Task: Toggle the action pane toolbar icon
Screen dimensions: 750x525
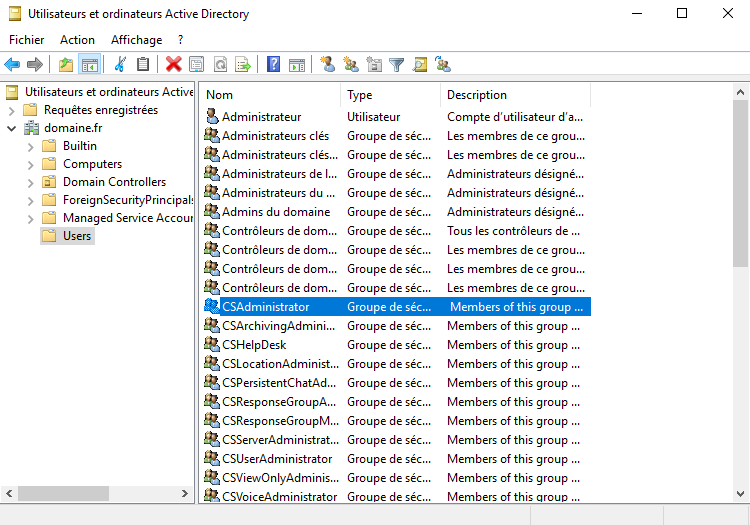Action: [x=297, y=64]
